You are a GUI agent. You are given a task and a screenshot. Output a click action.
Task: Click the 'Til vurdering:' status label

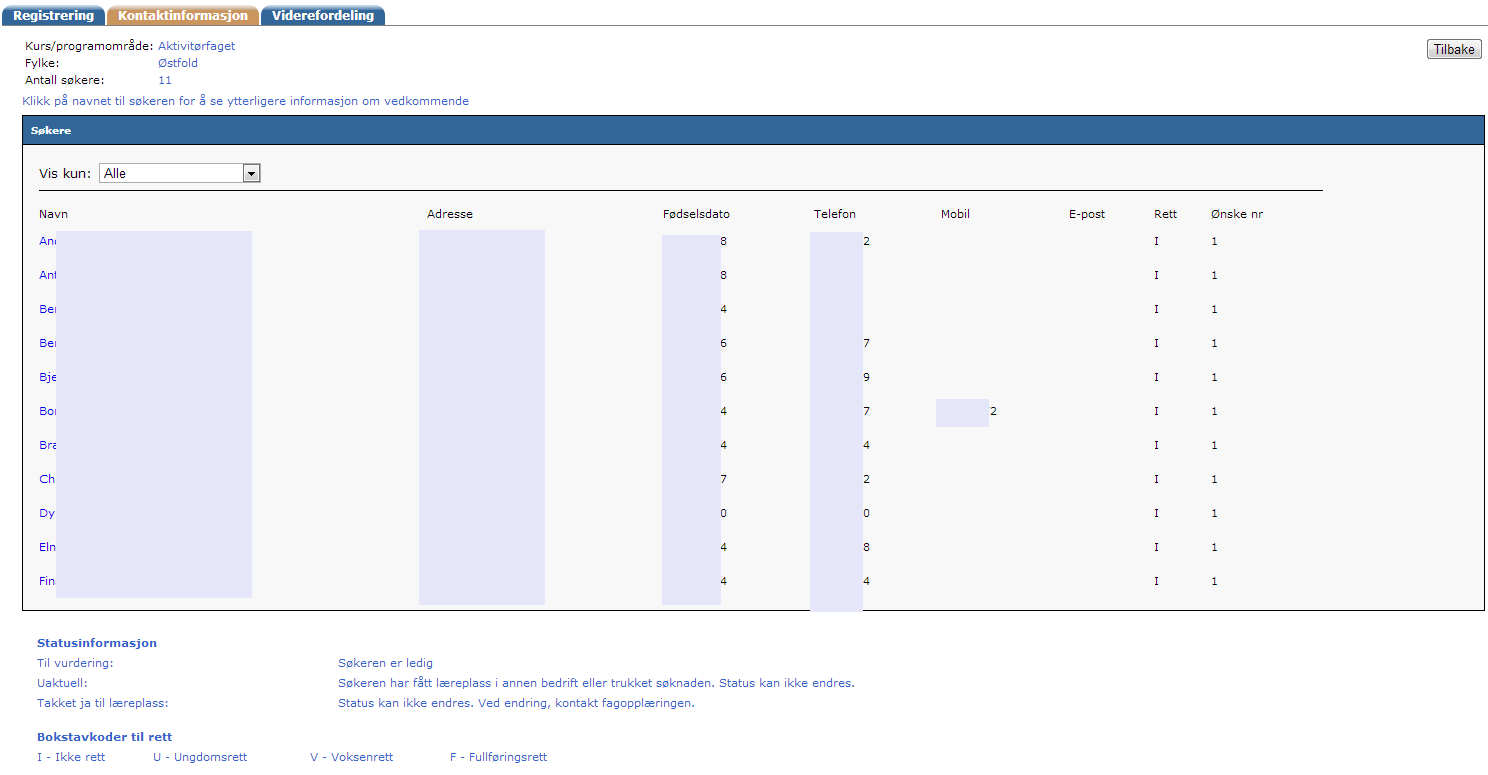click(75, 663)
